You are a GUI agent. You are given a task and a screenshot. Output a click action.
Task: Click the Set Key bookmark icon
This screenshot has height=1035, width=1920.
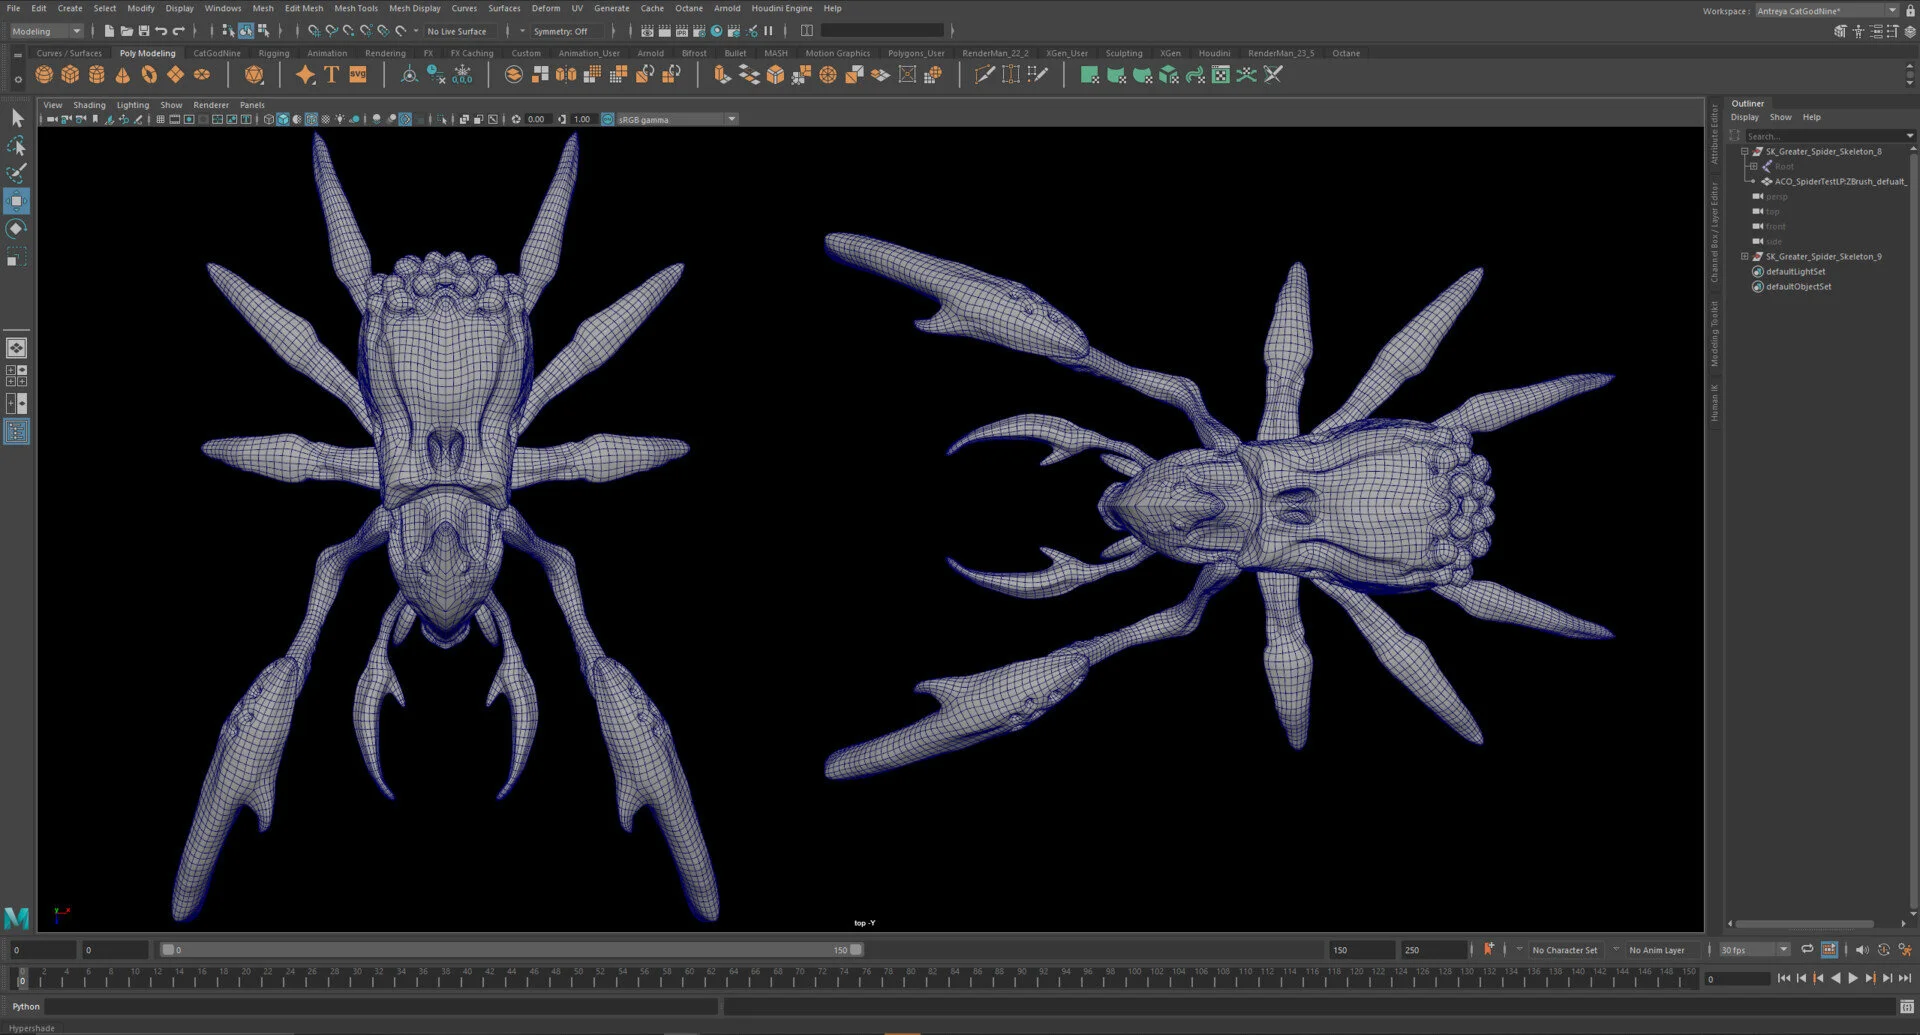(x=1488, y=950)
